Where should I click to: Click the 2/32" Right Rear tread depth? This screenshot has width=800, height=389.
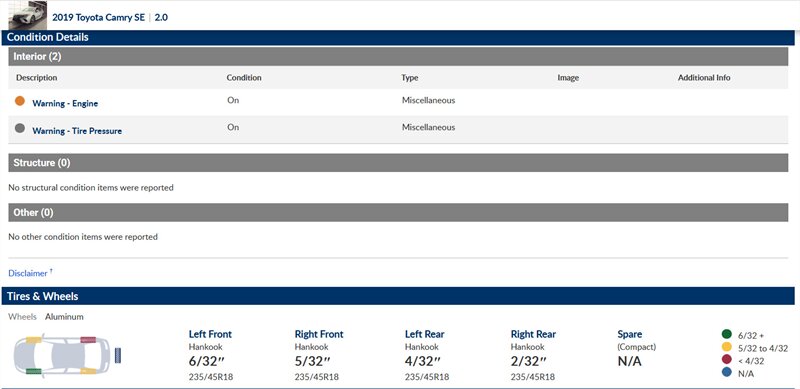(529, 361)
